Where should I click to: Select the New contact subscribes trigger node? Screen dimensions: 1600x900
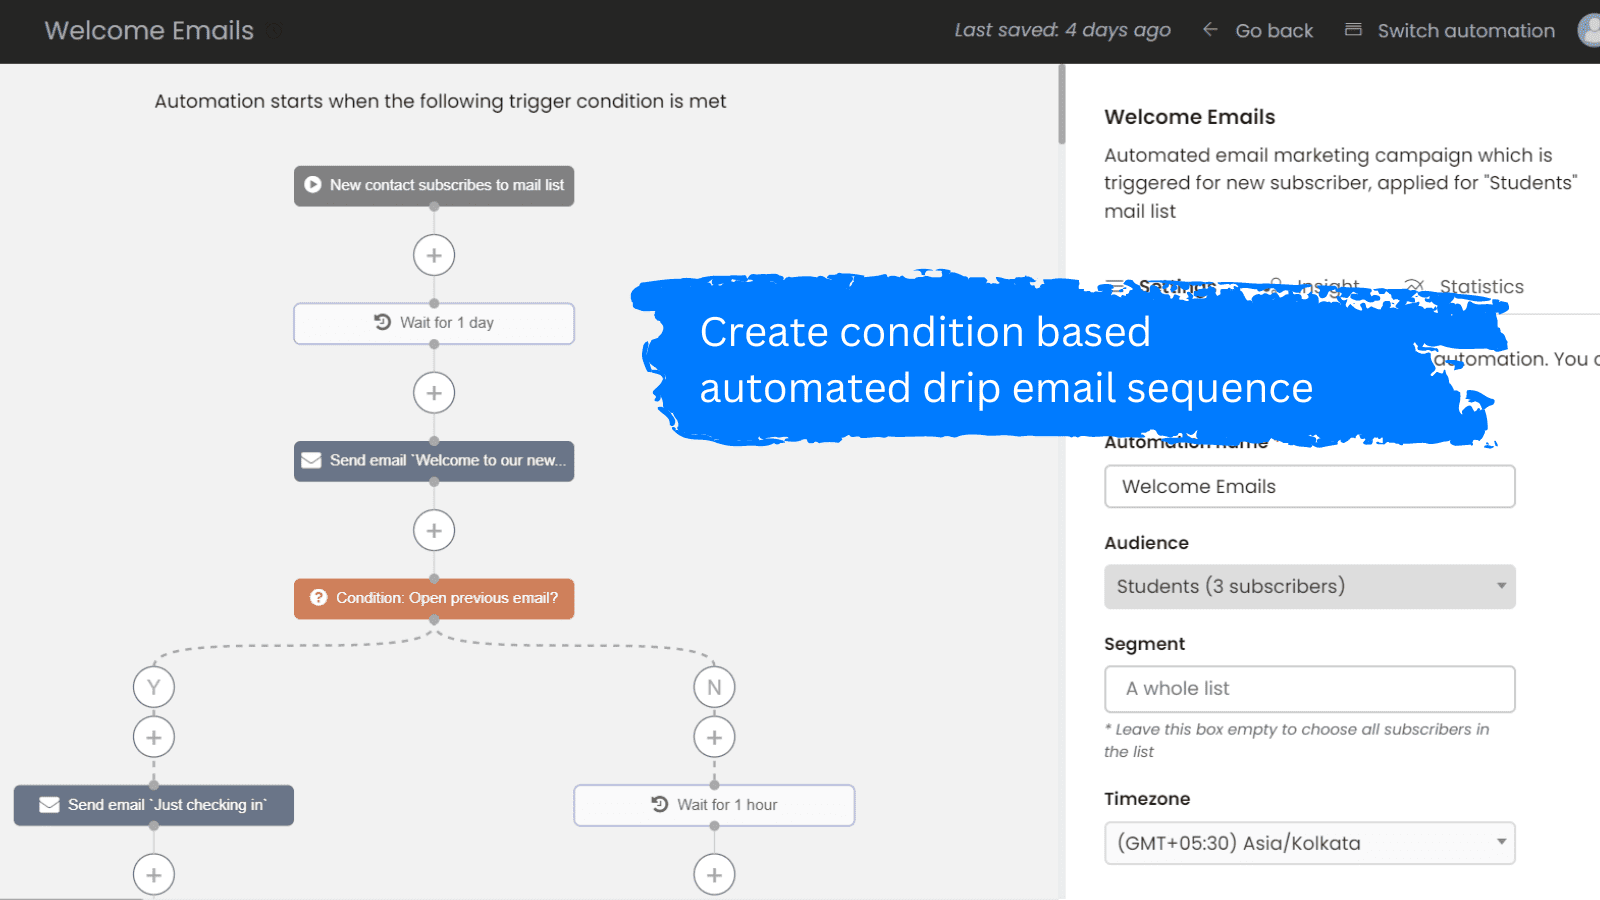434,186
